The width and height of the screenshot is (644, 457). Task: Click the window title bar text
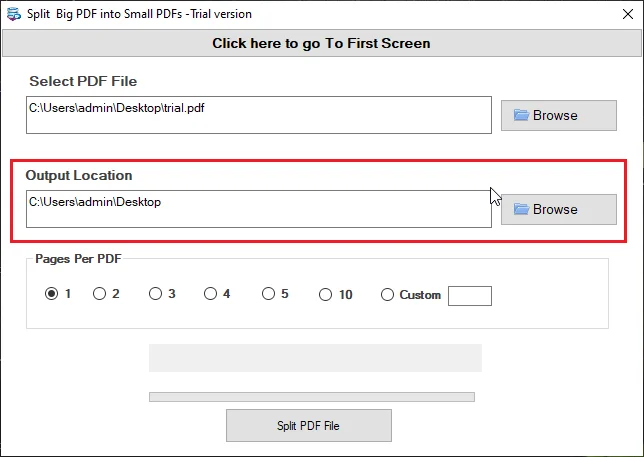(140, 14)
